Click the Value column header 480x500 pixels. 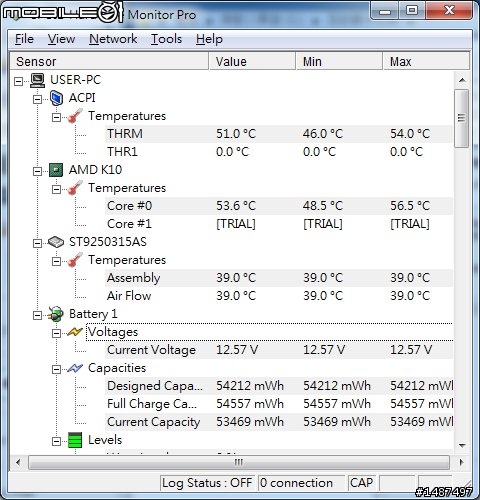point(252,61)
